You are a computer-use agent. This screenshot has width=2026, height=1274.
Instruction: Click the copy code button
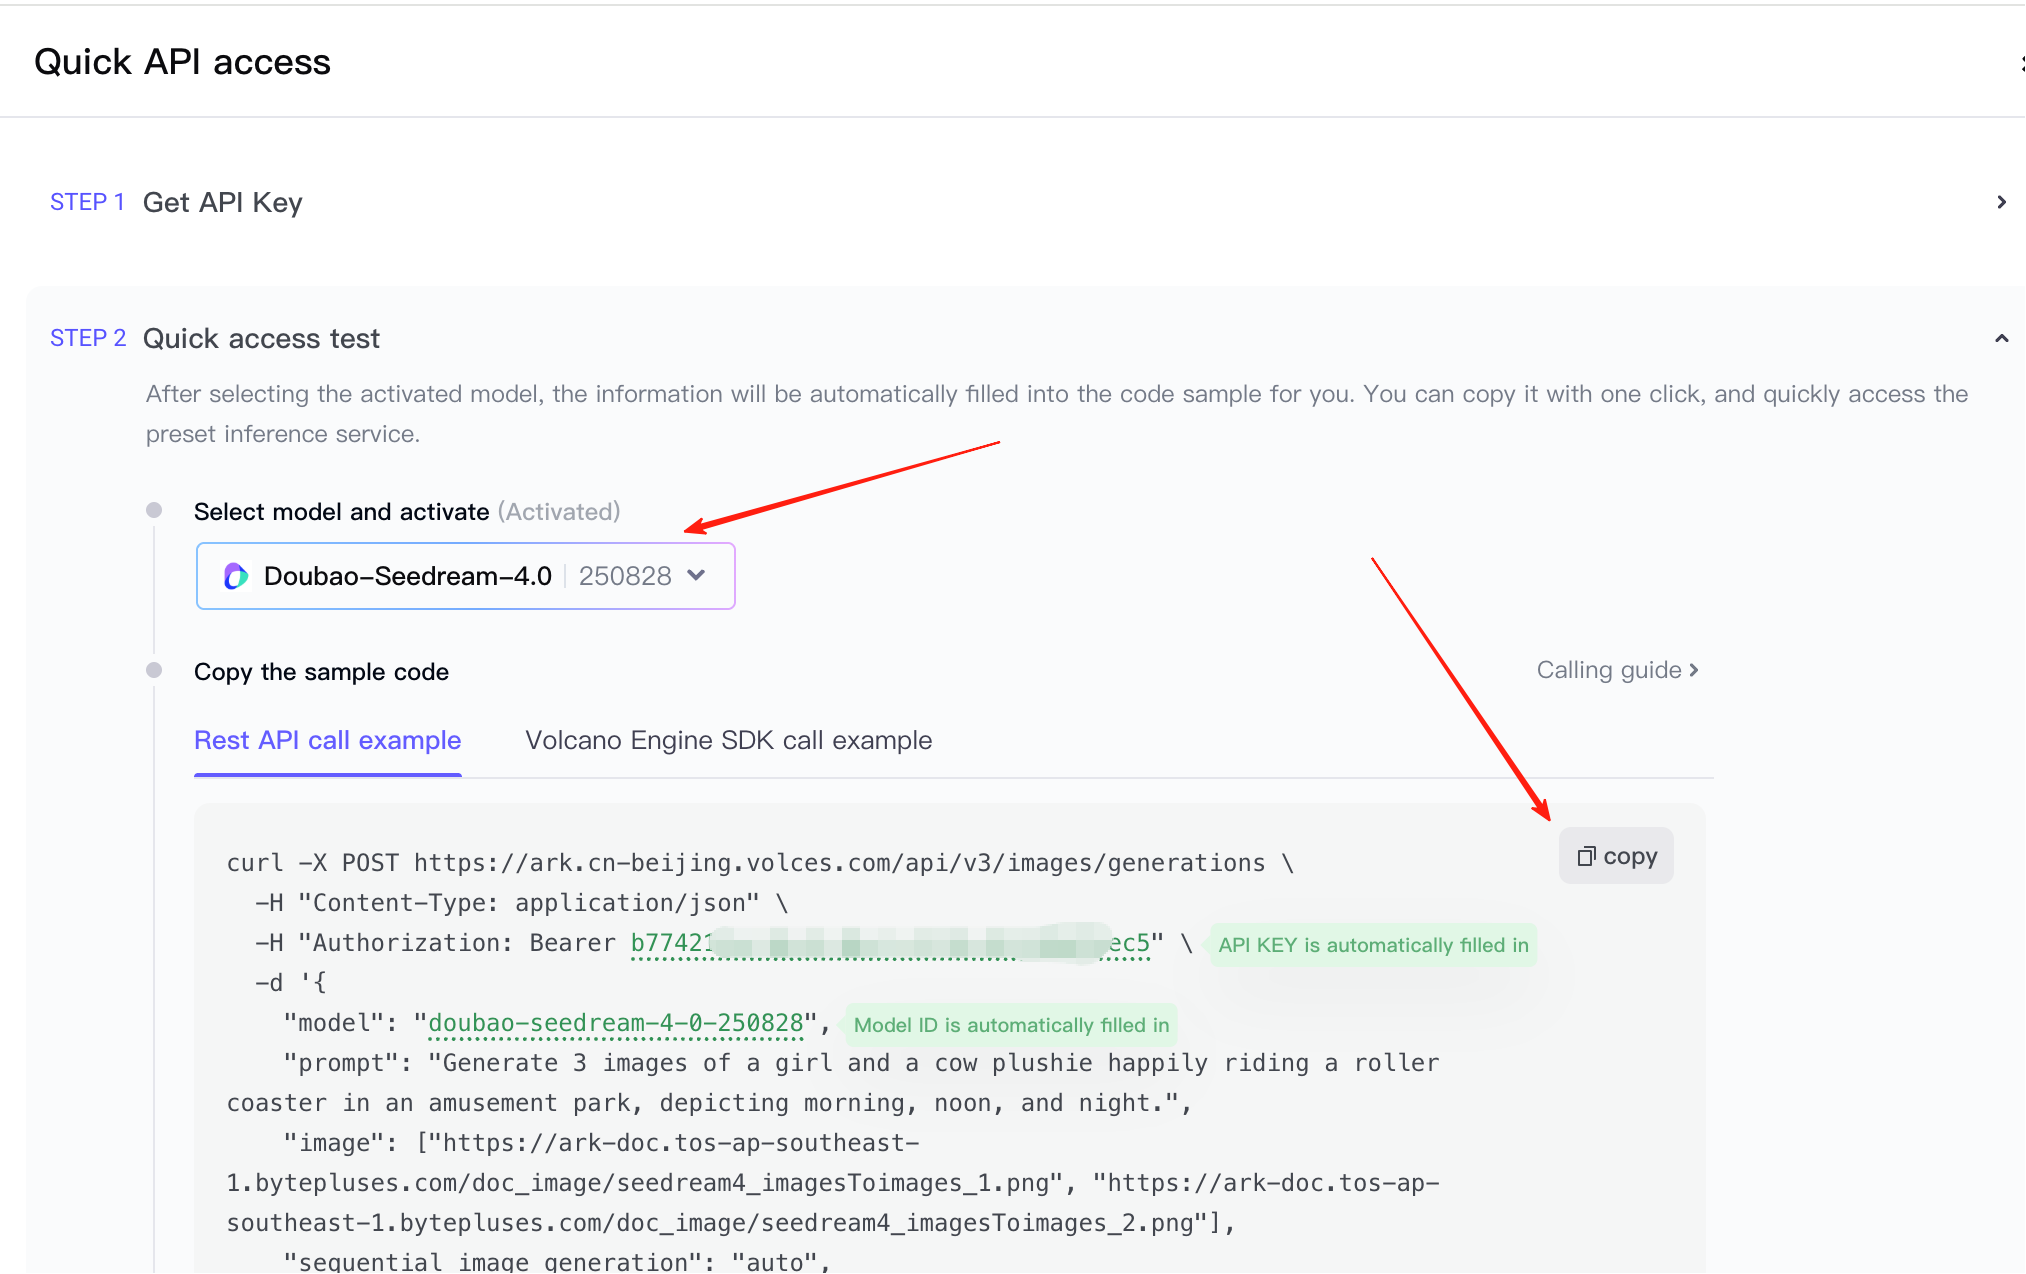click(x=1616, y=856)
